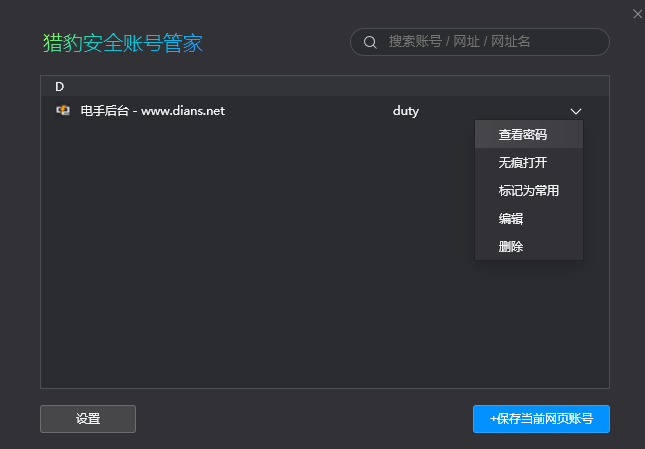Focus the 搜索账号 / 网址 search field

pos(480,42)
